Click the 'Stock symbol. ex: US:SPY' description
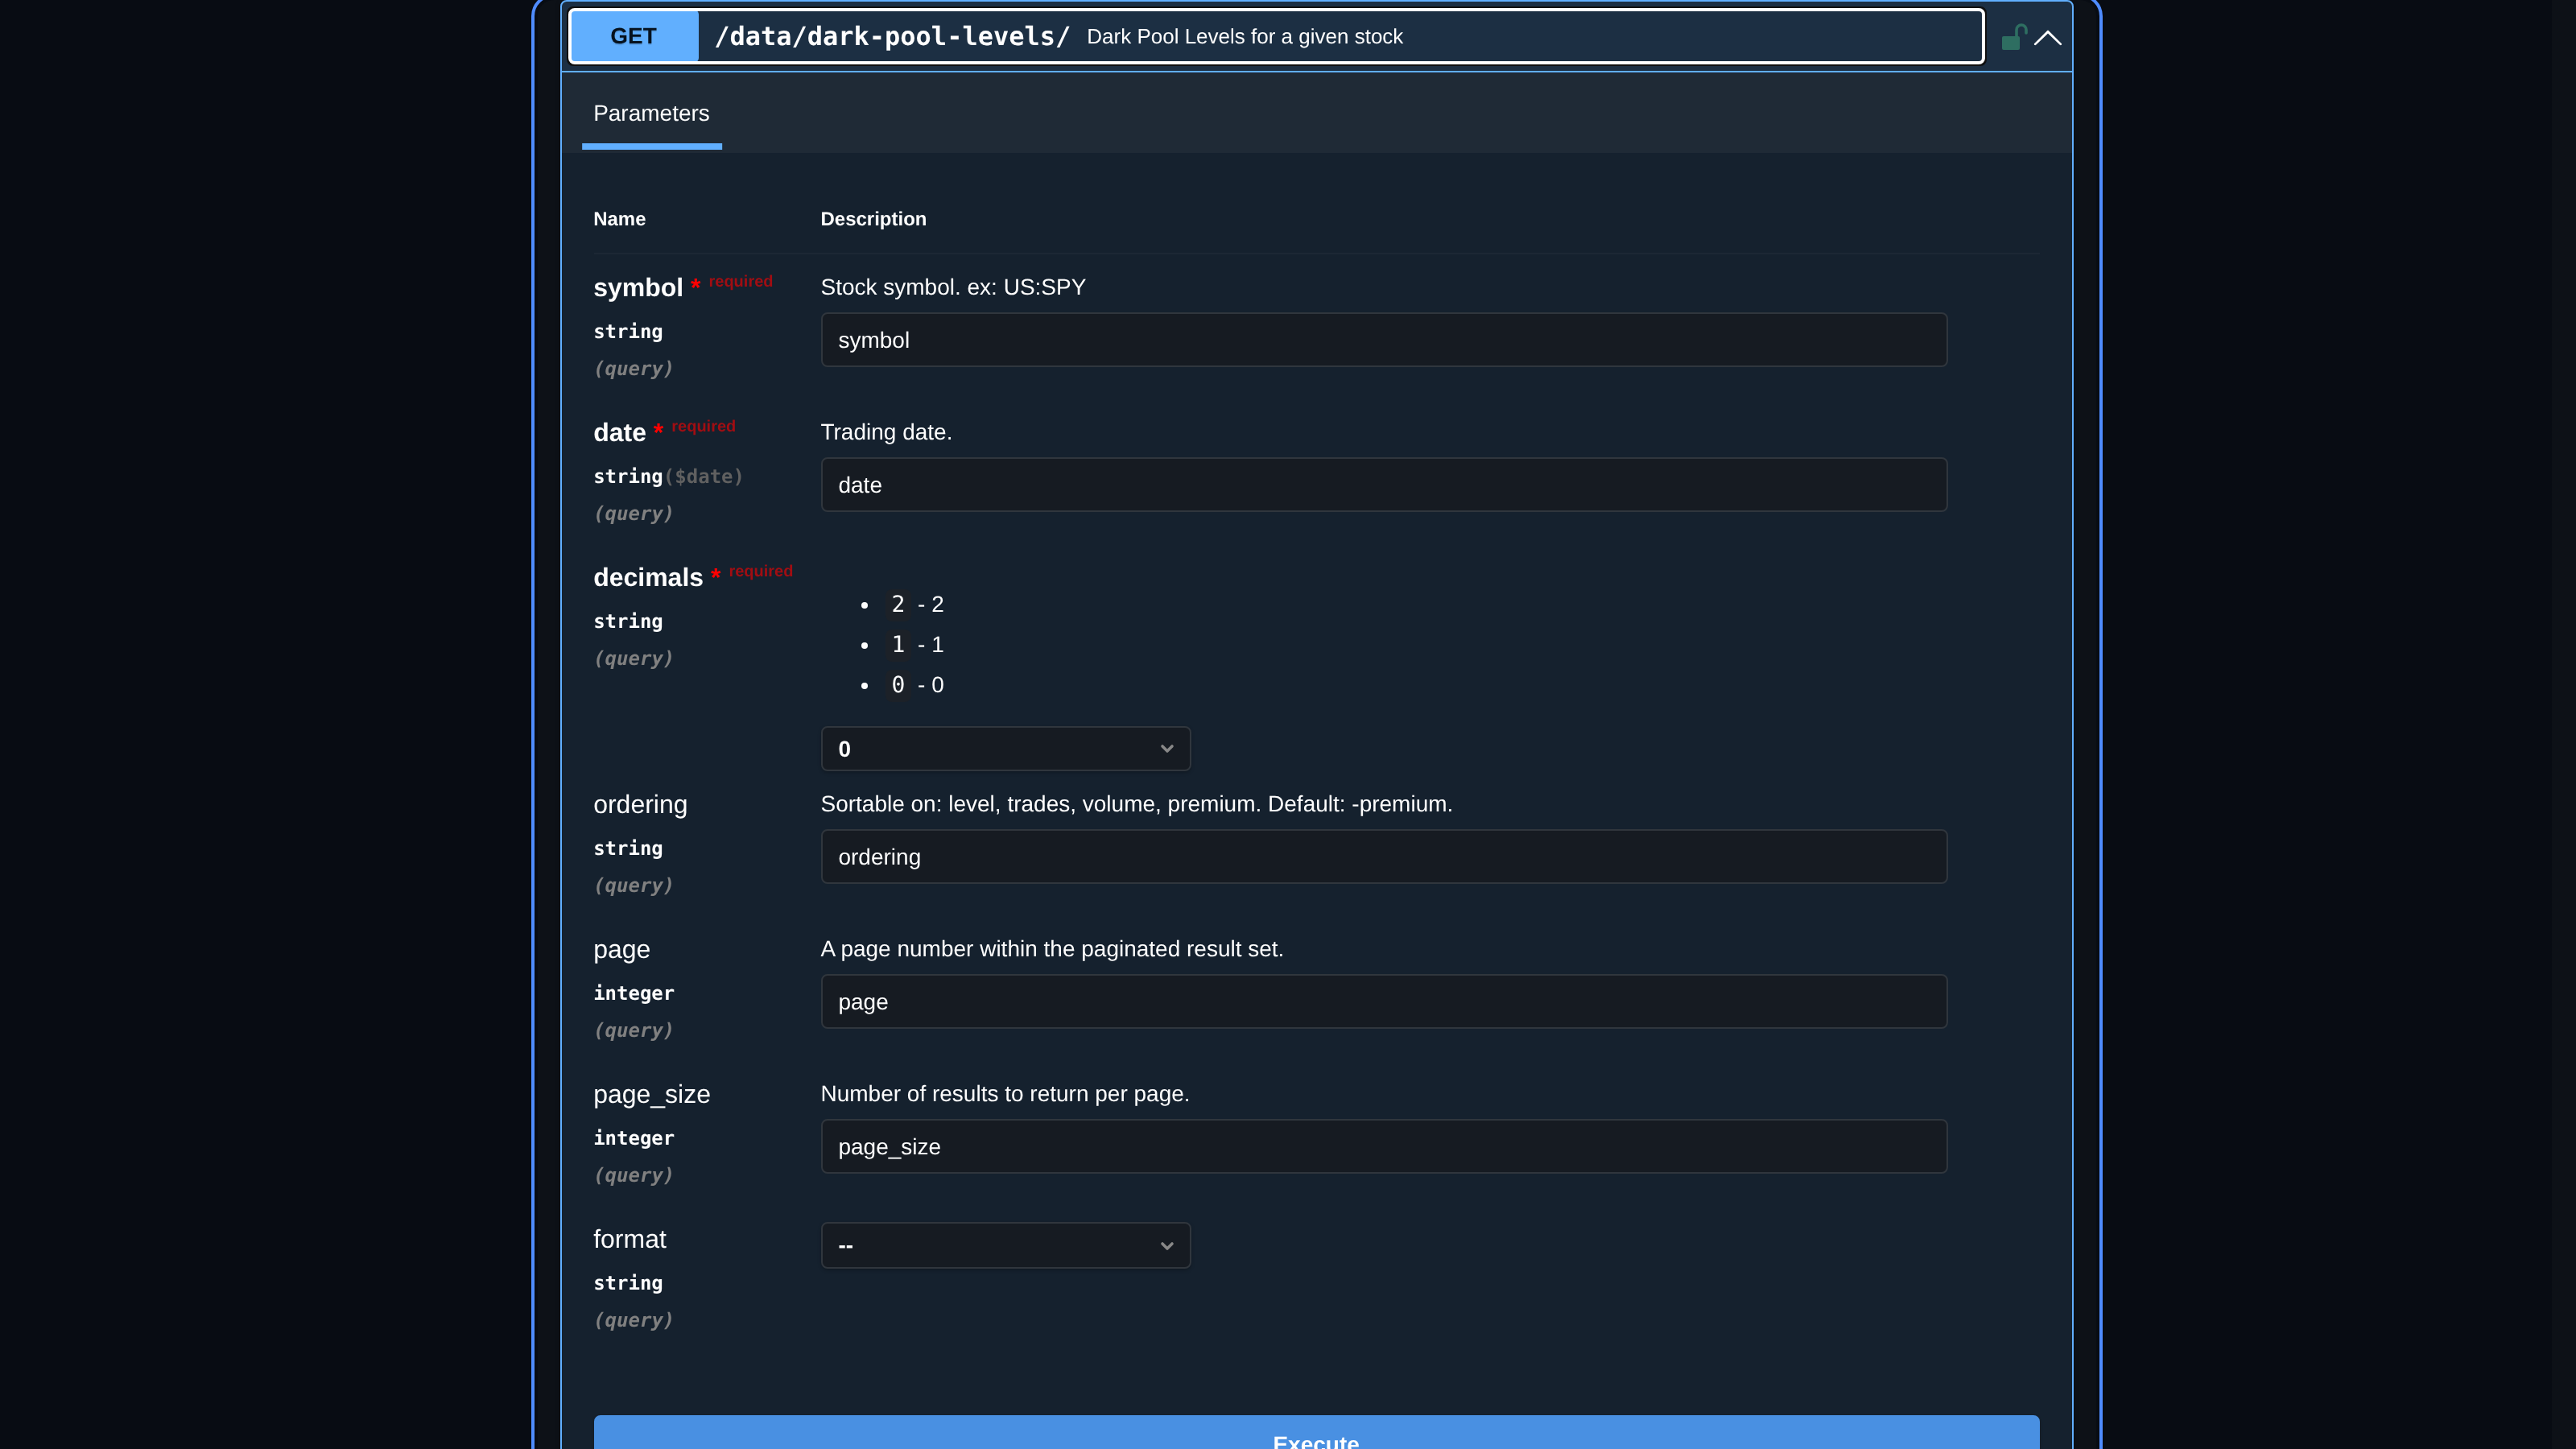 pos(952,287)
